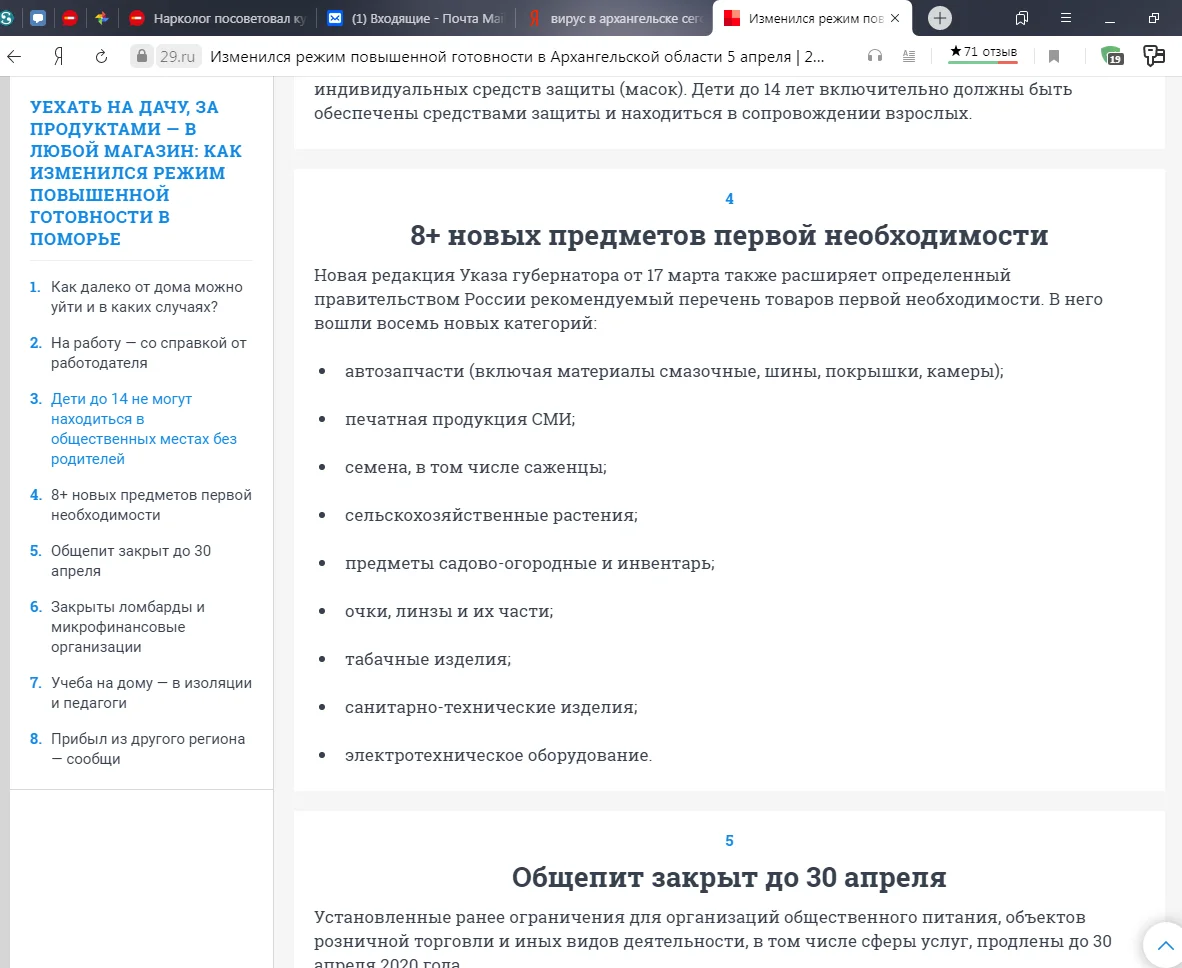Switch to the Нарколог посоветовал tab
This screenshot has height=968, width=1182.
pos(217,19)
